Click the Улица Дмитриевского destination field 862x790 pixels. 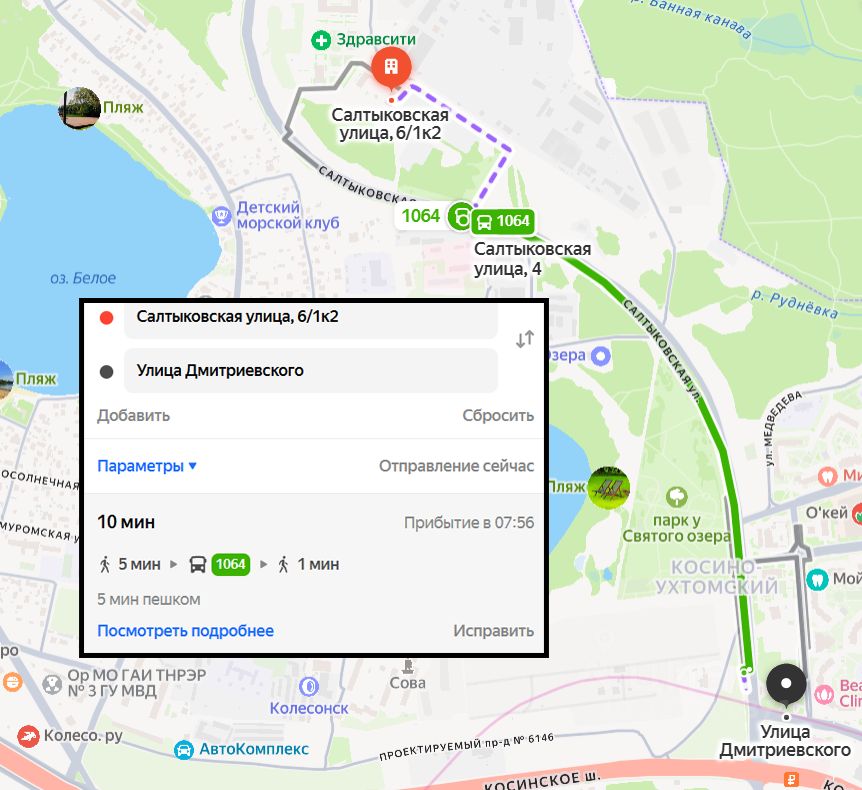tap(310, 371)
